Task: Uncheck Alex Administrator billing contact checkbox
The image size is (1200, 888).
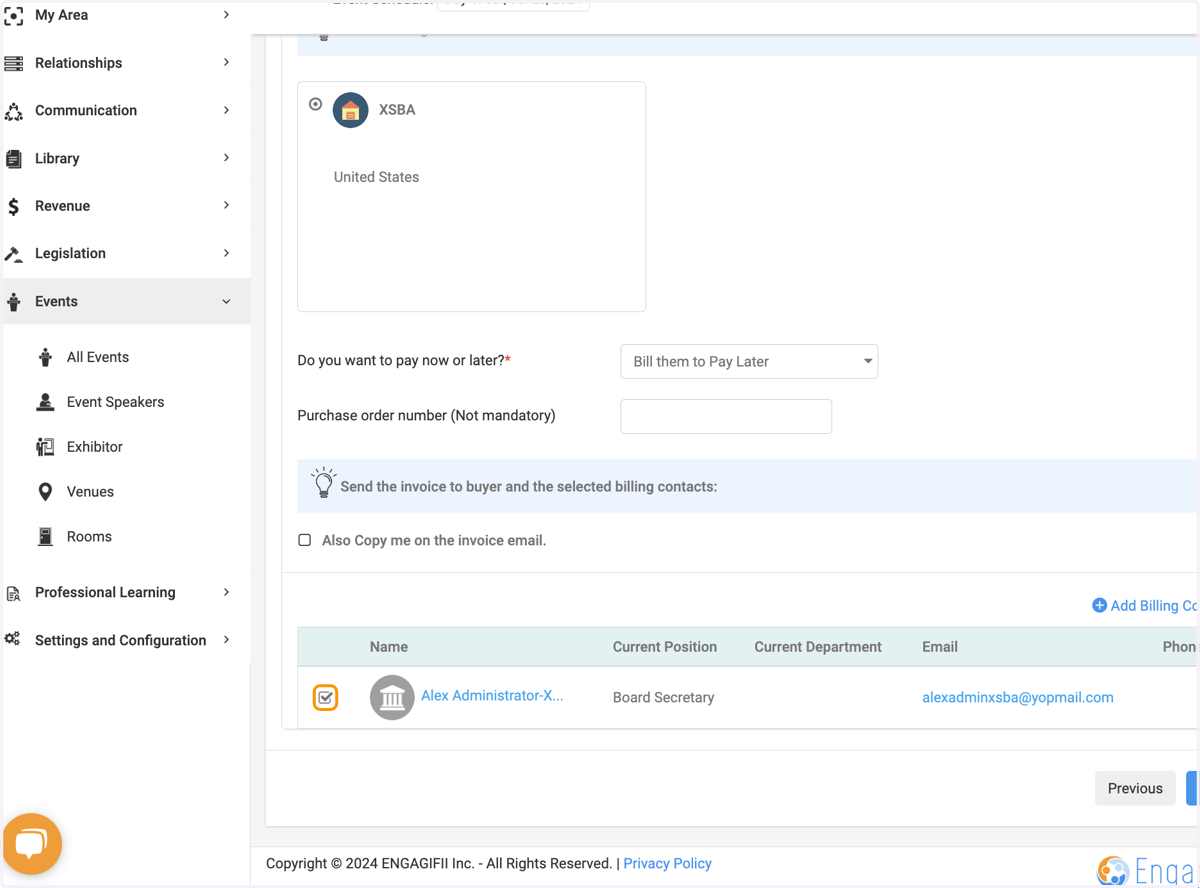Action: pyautogui.click(x=325, y=697)
